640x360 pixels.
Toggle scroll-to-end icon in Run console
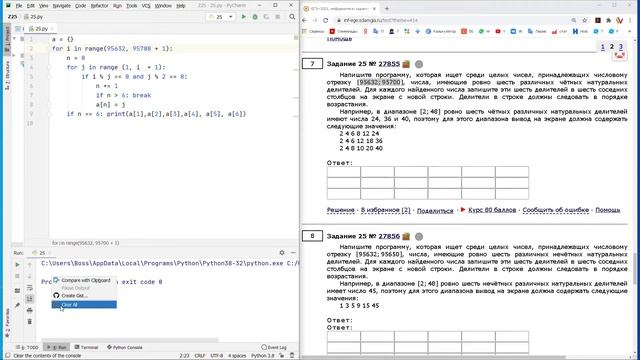tap(29, 299)
